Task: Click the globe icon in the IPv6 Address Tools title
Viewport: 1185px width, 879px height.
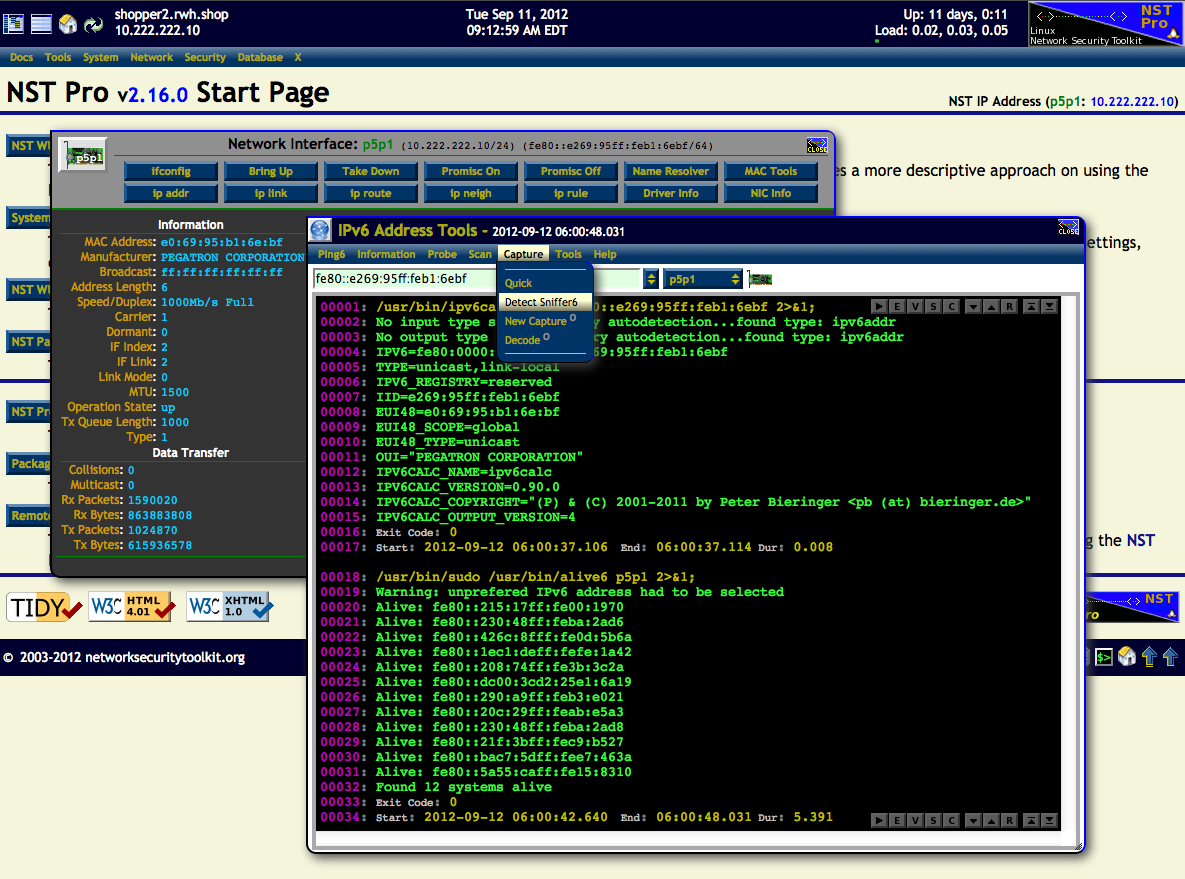Action: [320, 230]
